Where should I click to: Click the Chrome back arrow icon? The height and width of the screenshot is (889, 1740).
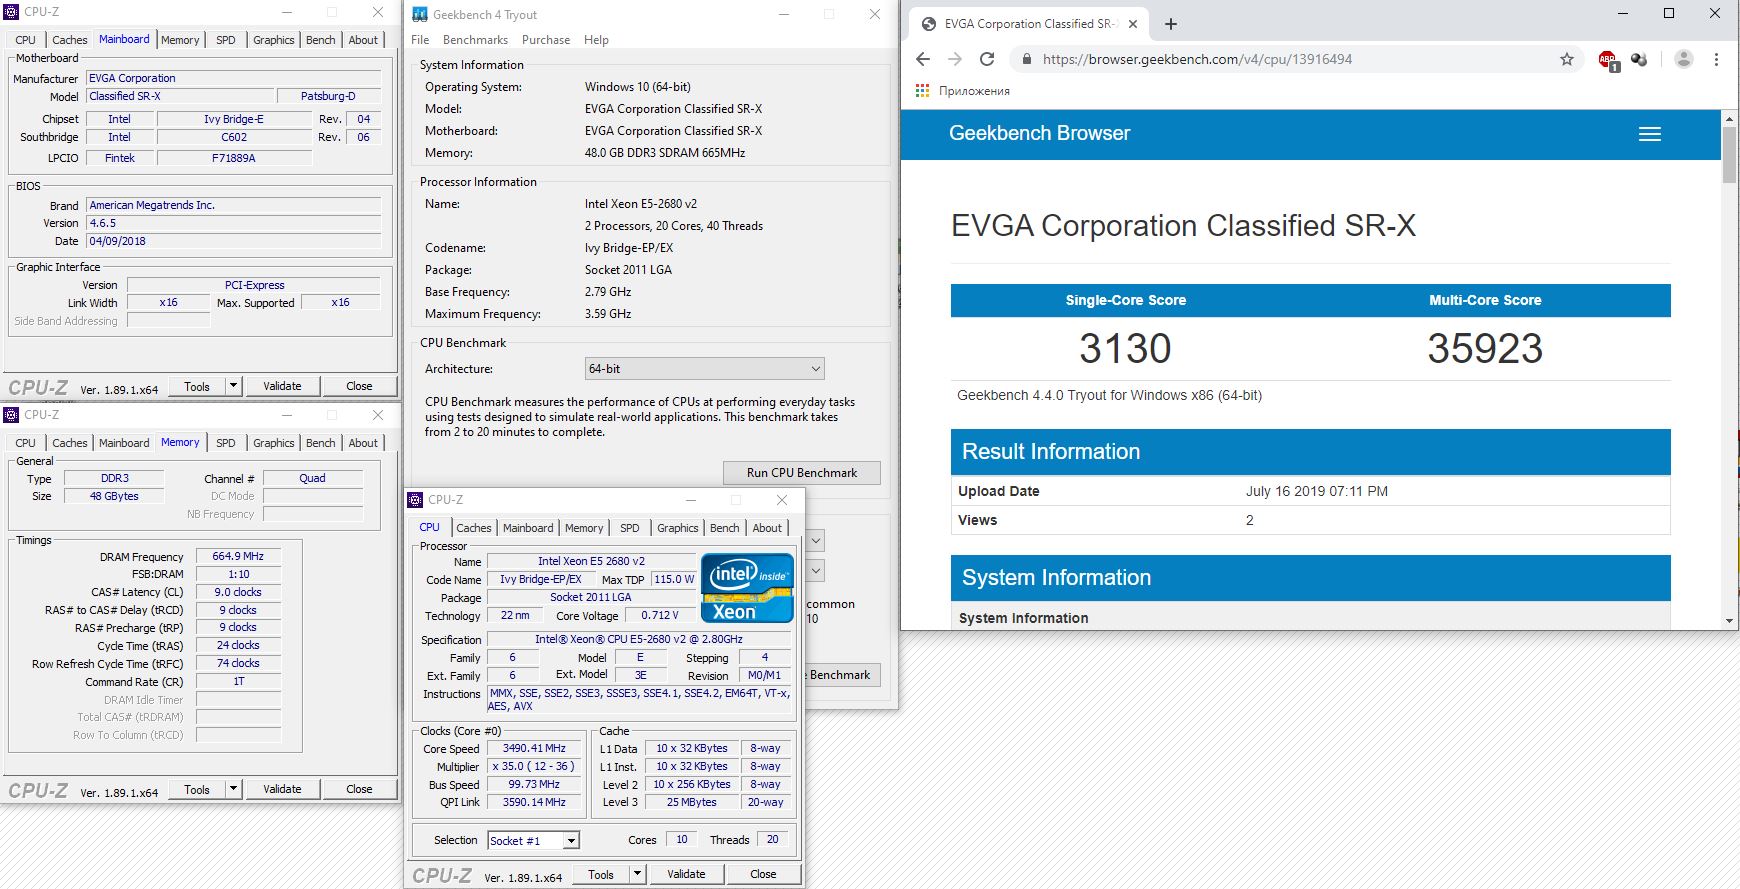923,59
